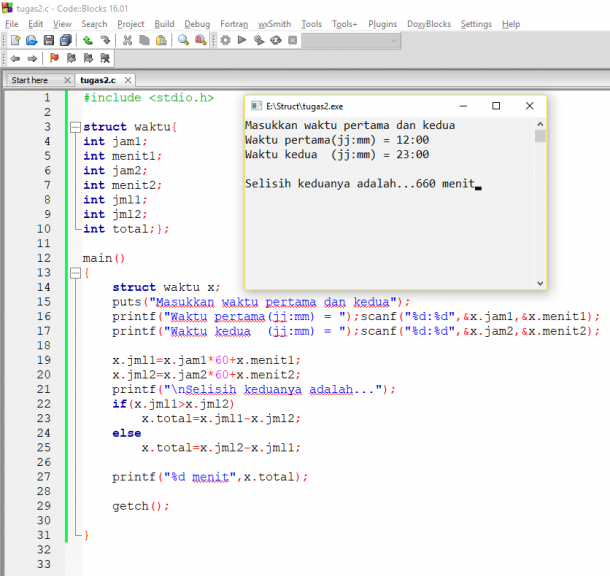This screenshot has width=610, height=576.
Task: Click the Build gear icon
Action: (225, 40)
